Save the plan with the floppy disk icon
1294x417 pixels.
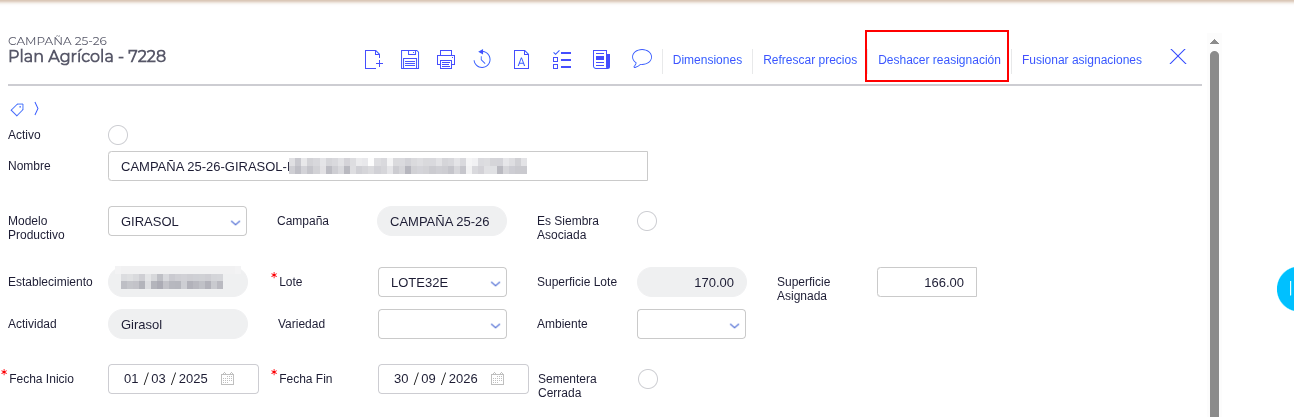click(410, 60)
